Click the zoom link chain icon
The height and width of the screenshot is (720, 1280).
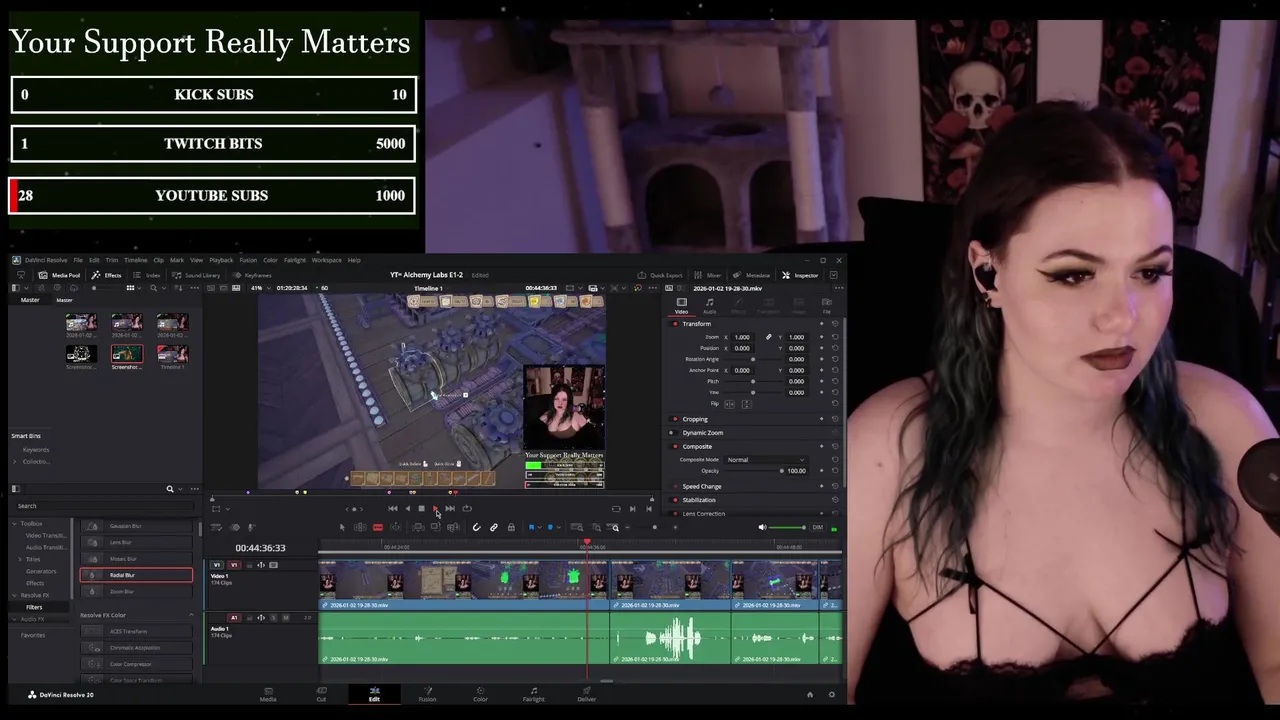[768, 337]
